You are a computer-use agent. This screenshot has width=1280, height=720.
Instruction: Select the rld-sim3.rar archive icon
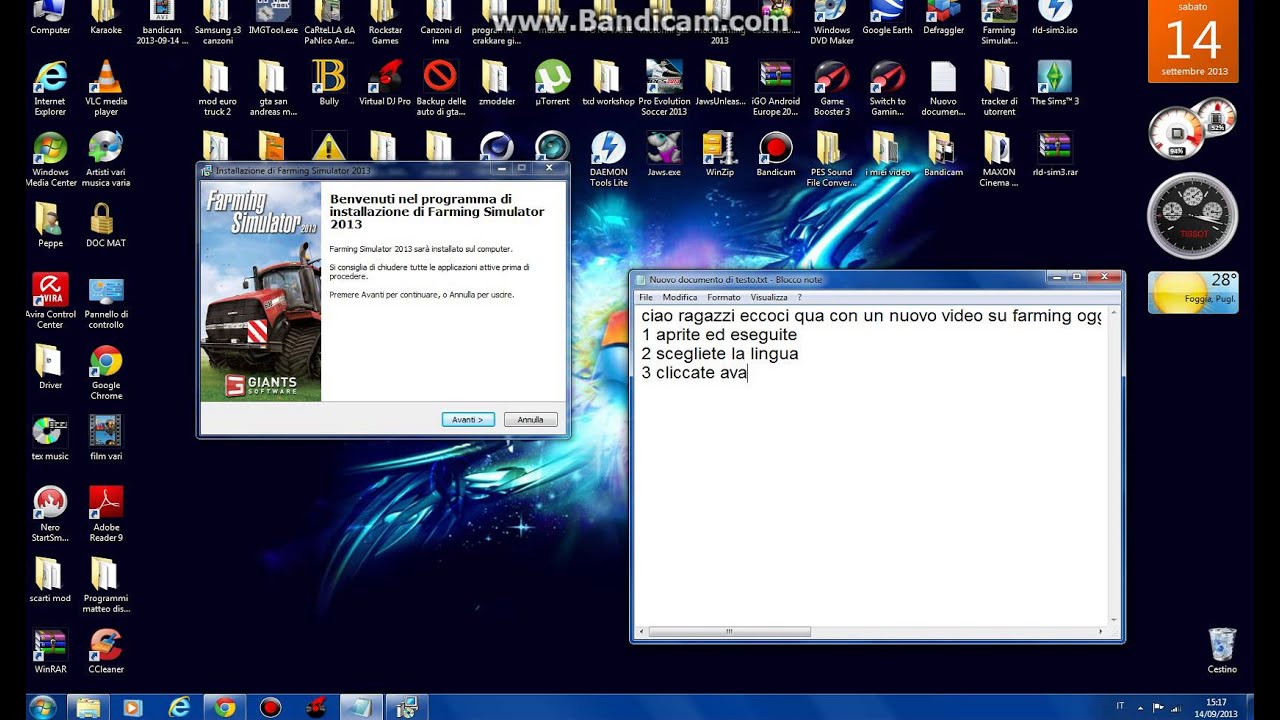(x=1055, y=154)
